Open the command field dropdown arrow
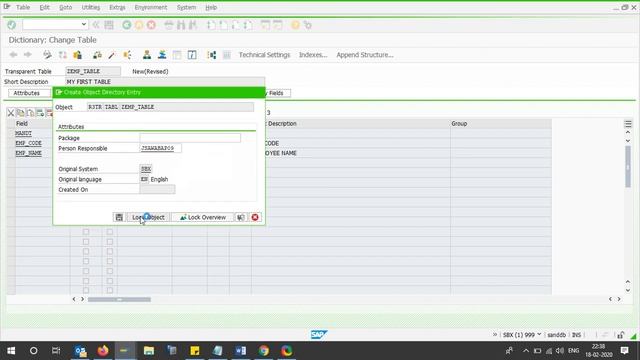This screenshot has height=360, width=640. 83,24
